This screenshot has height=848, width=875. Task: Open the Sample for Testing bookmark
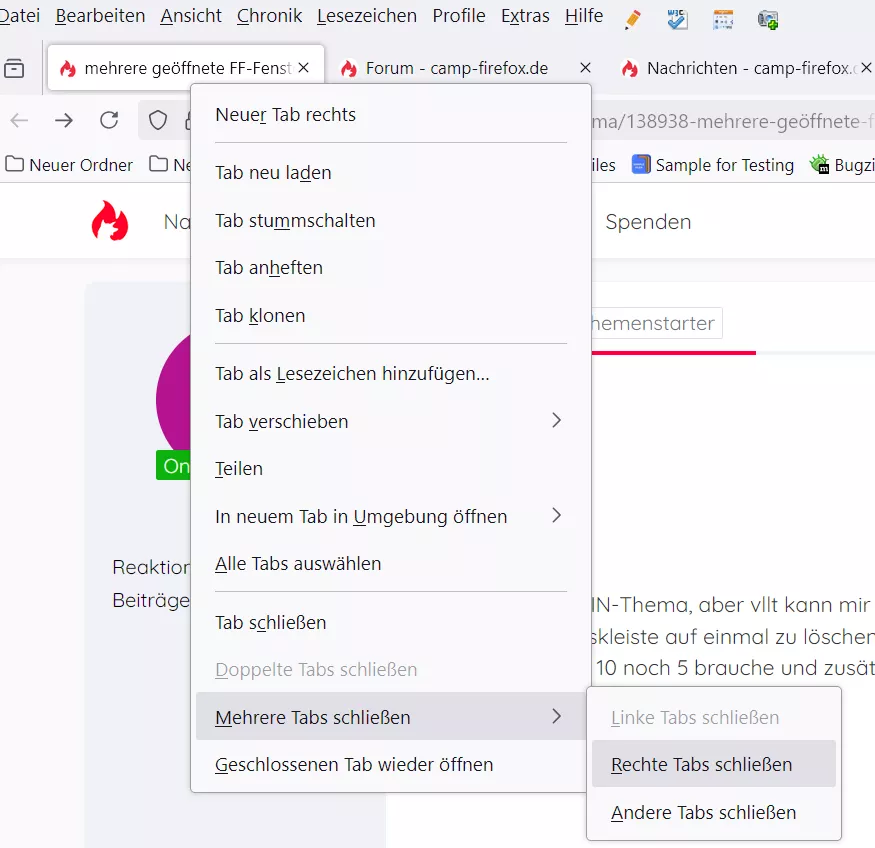tap(713, 165)
